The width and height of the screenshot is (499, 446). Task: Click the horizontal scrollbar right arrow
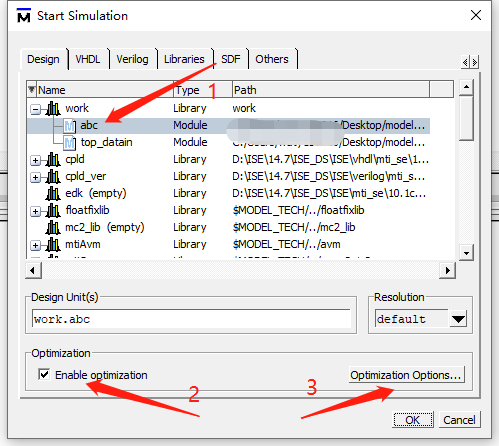coord(447,270)
